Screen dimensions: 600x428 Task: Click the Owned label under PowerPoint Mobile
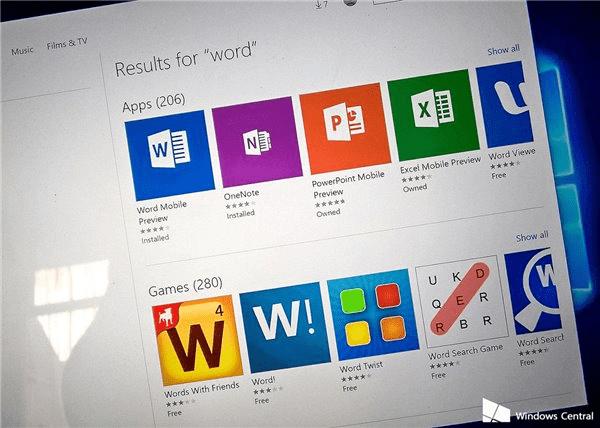(328, 213)
